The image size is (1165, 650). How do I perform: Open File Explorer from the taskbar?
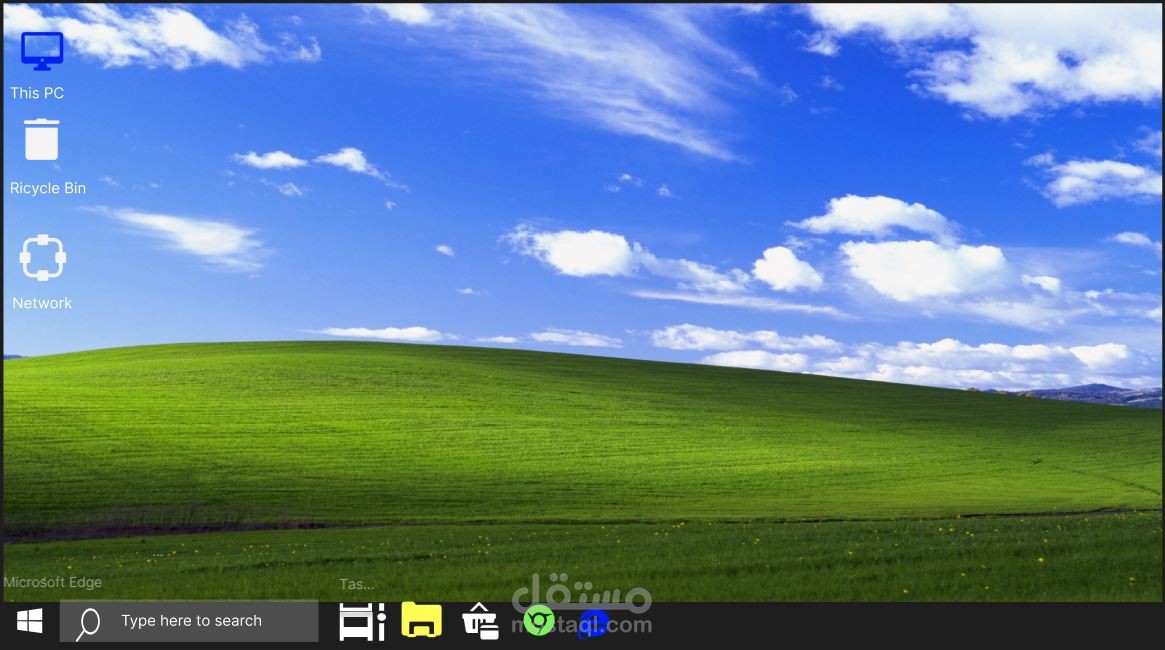[421, 620]
